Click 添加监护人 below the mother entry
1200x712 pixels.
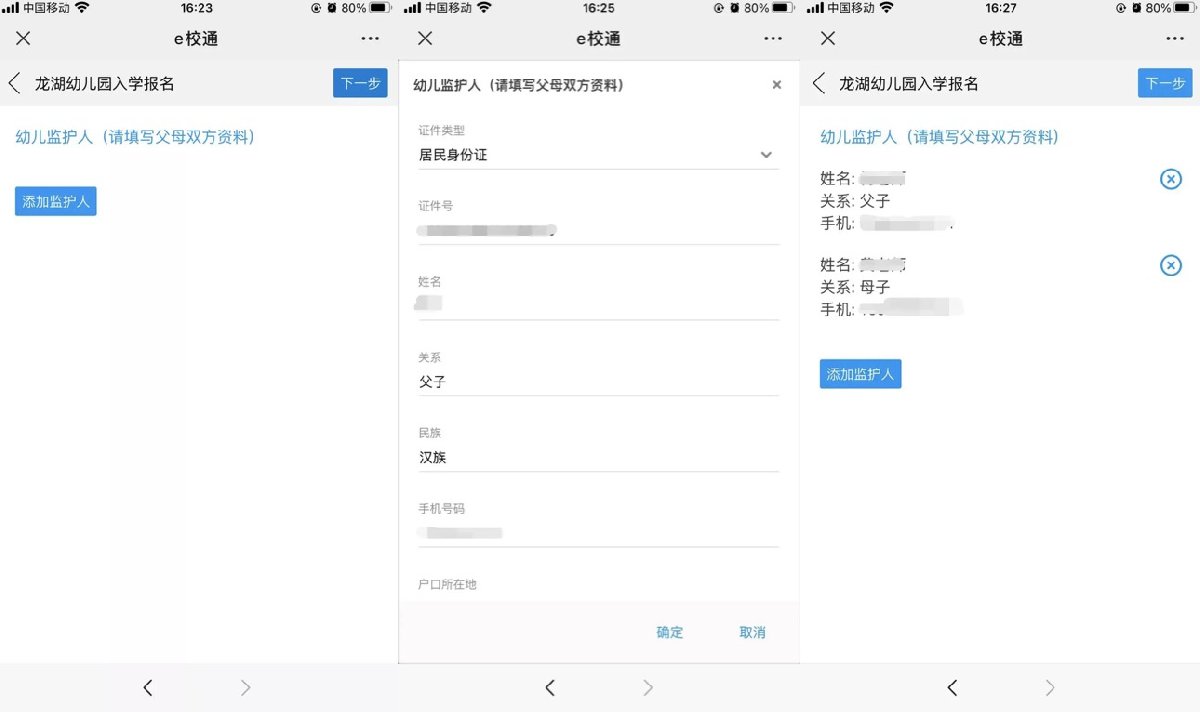tap(860, 374)
